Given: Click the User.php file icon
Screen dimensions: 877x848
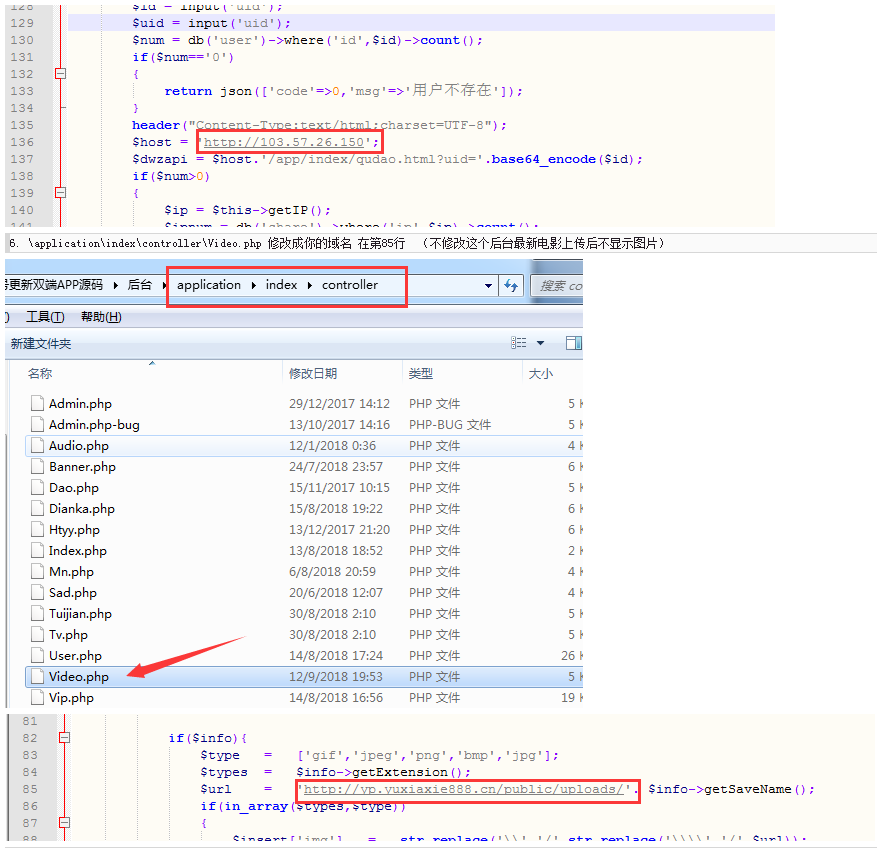Looking at the screenshot, I should click(37, 656).
